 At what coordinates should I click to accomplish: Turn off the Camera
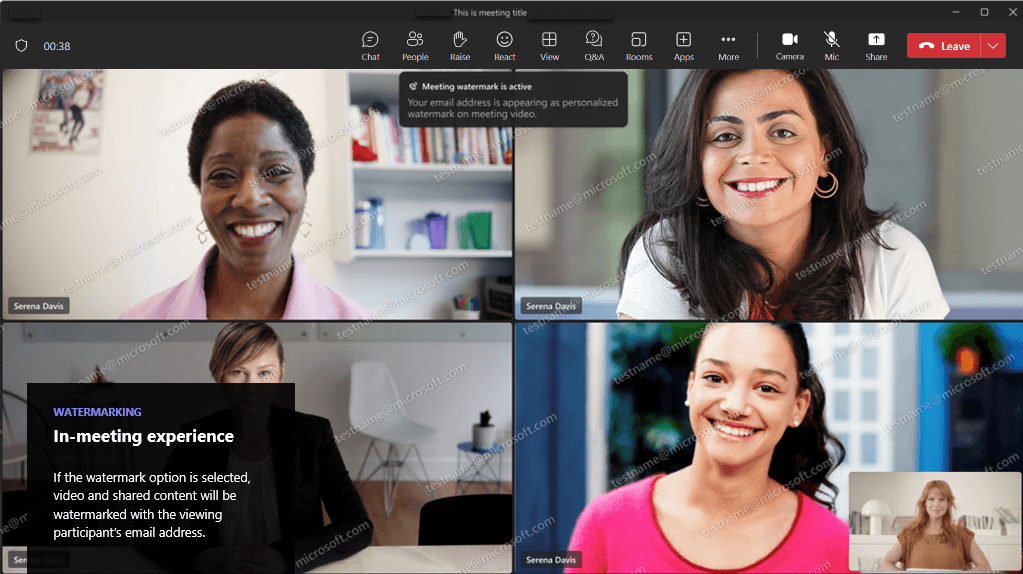click(790, 45)
